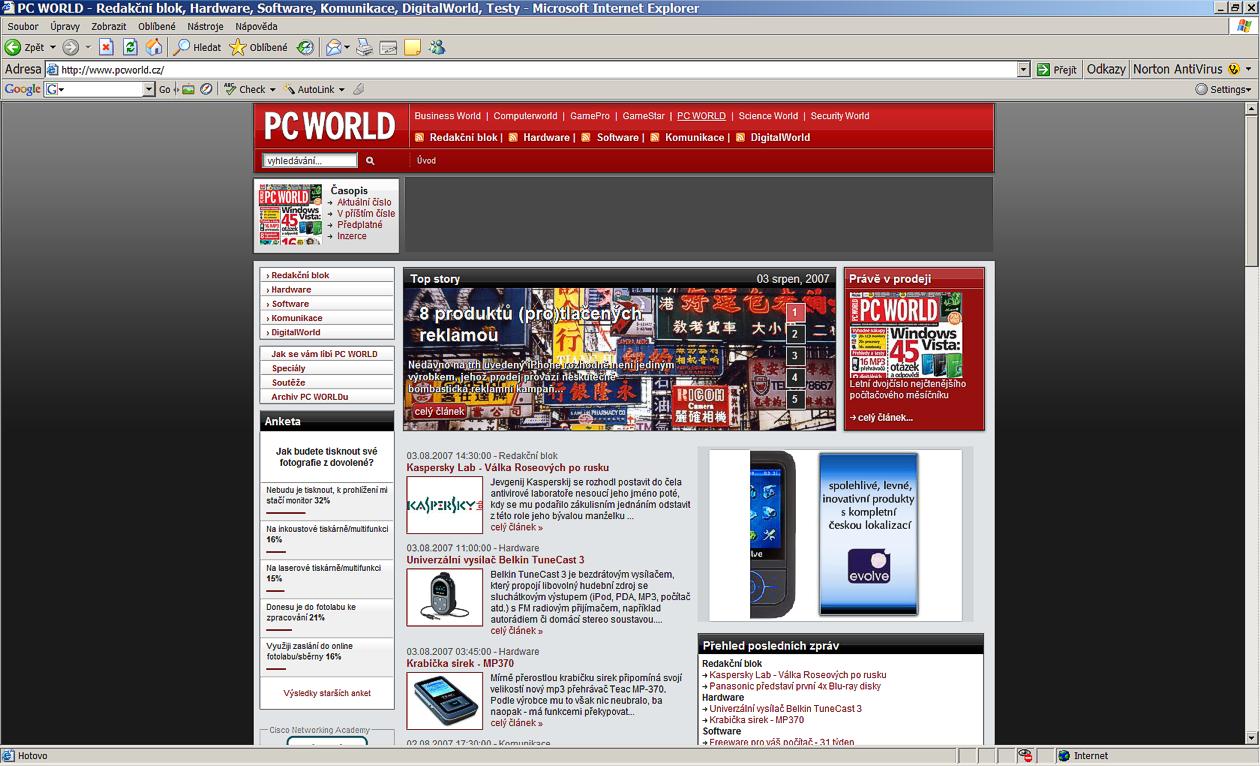This screenshot has width=1260, height=766.
Task: Go back with the Zpět arrow icon
Action: [13, 47]
